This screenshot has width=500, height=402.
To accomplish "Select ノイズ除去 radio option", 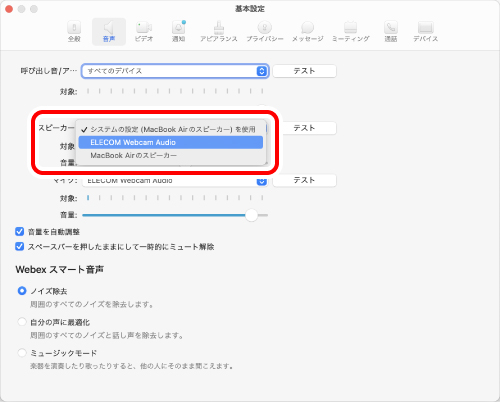I will 22,291.
